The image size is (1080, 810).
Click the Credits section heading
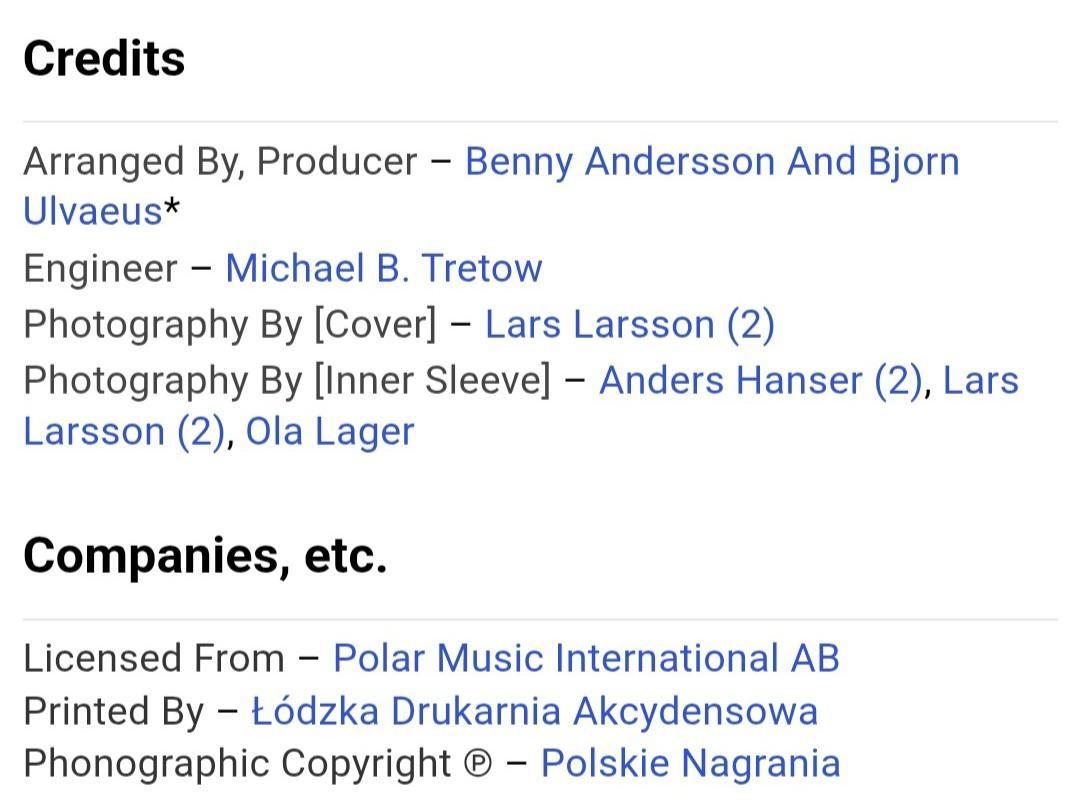104,59
